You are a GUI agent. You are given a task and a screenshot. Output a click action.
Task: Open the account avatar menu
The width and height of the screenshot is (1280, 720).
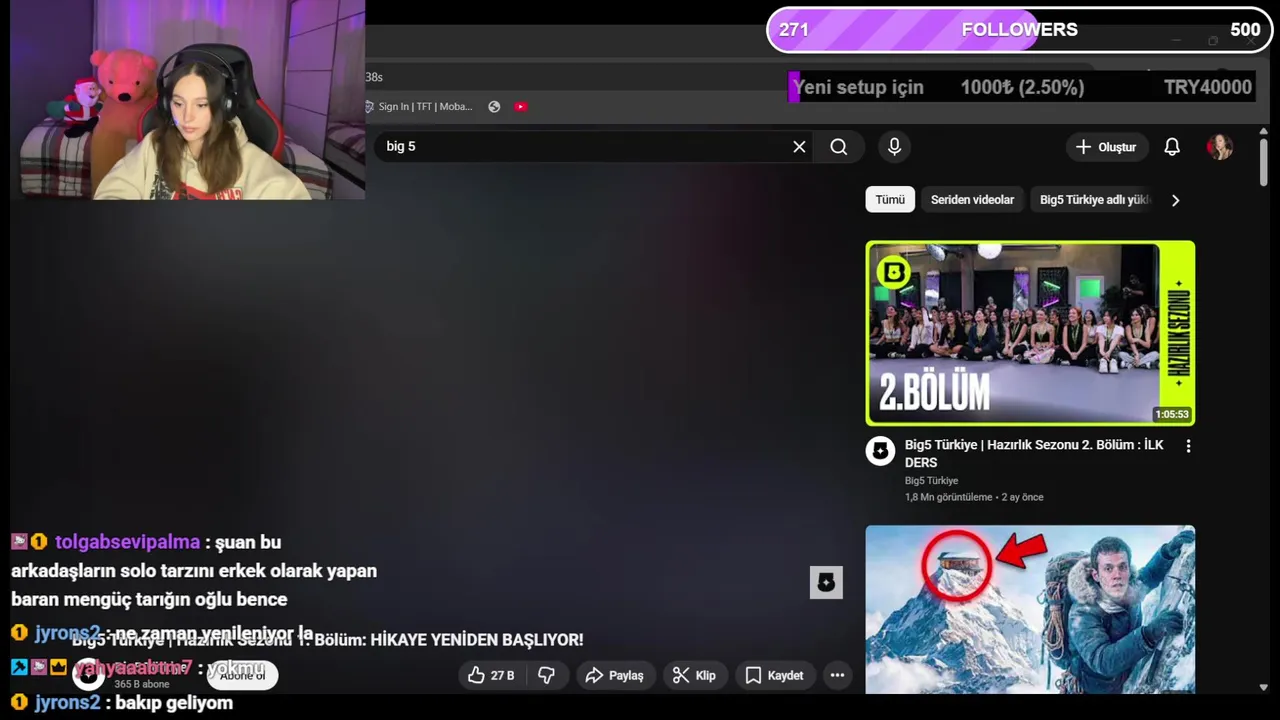pyautogui.click(x=1219, y=147)
